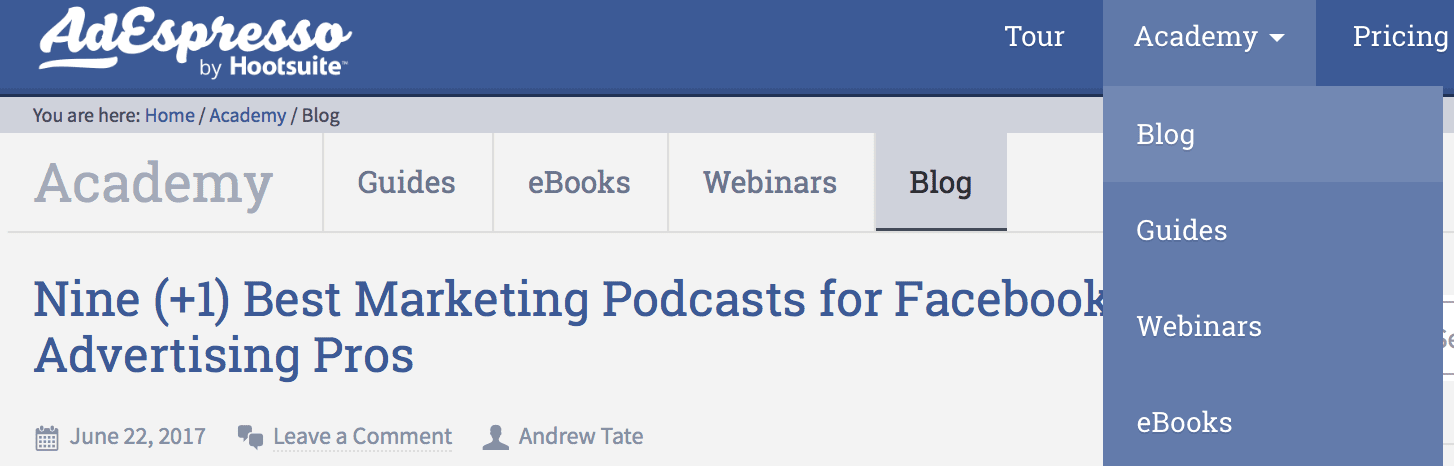Open Academy breadcrumb link
Image resolution: width=1454 pixels, height=466 pixels.
click(247, 115)
